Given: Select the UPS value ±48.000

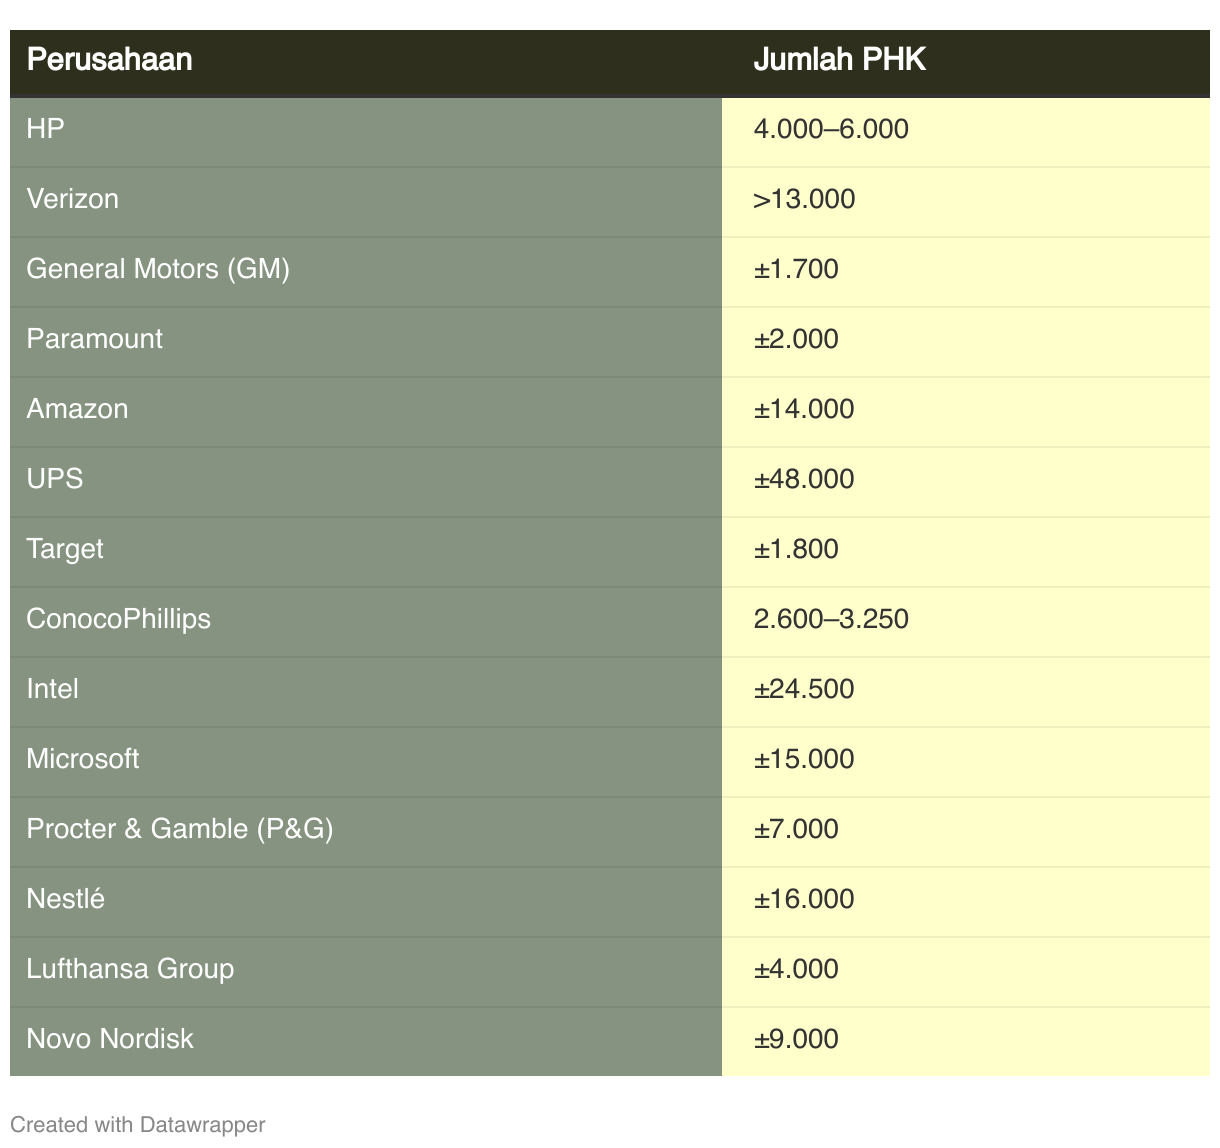Looking at the screenshot, I should click(804, 479).
